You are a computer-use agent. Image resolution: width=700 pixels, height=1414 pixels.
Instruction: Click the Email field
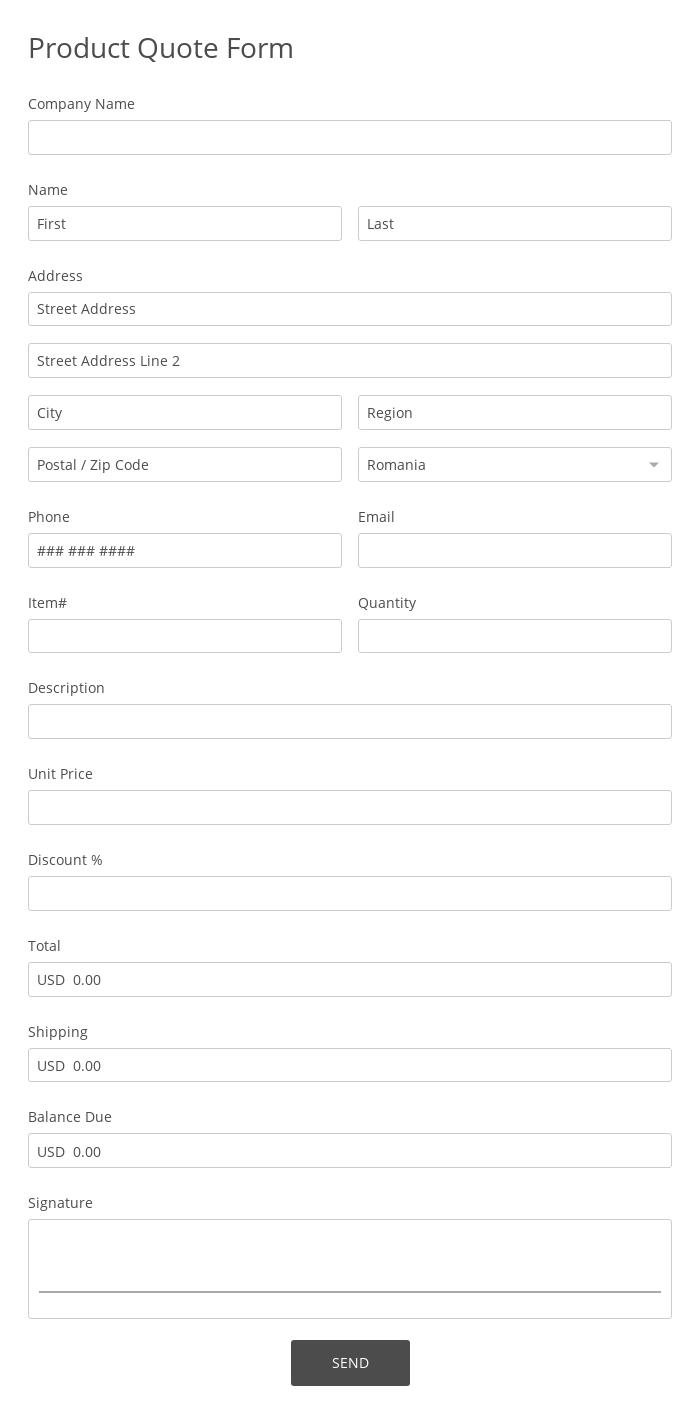point(515,550)
